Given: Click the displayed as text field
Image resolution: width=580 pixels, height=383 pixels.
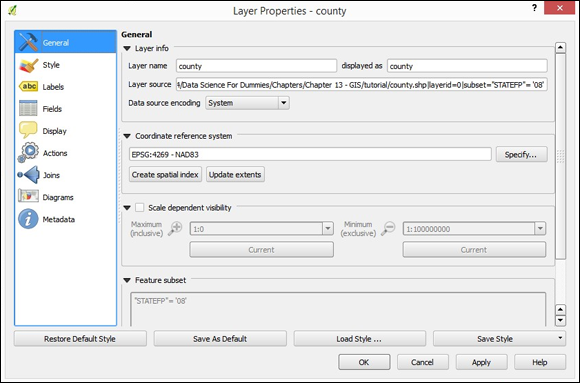Looking at the screenshot, I should pyautogui.click(x=468, y=66).
